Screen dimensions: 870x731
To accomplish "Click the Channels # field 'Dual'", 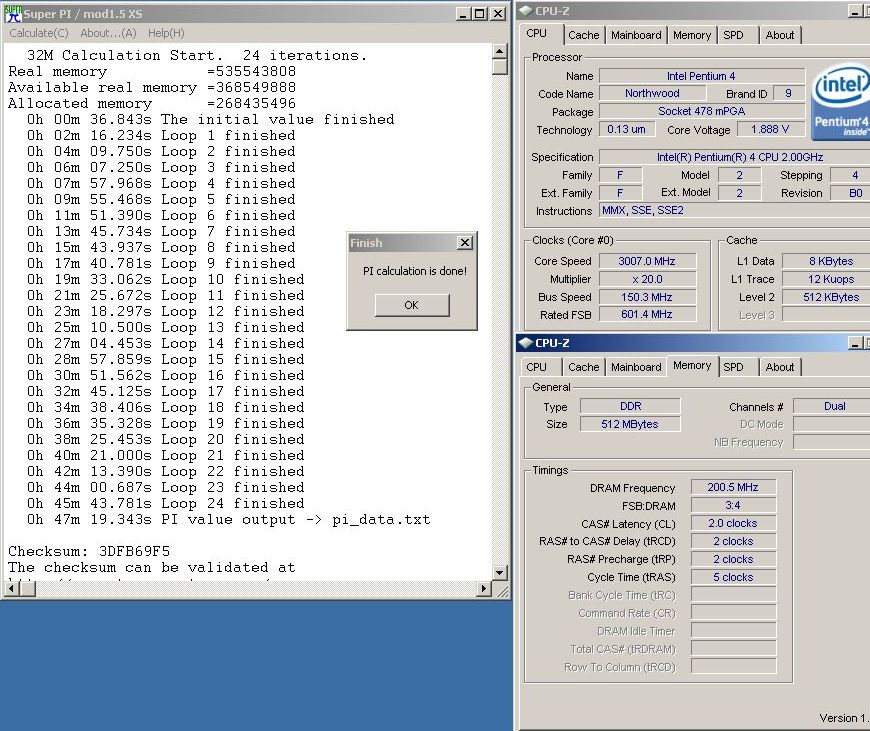I will coord(832,406).
